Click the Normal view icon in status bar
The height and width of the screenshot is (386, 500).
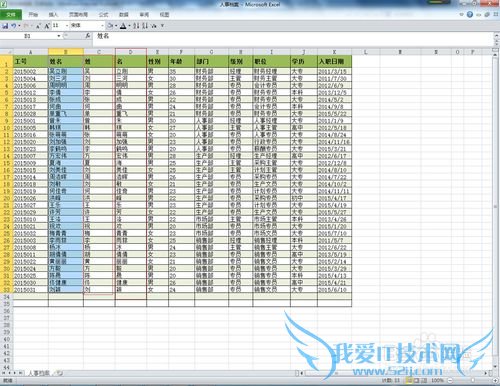click(x=409, y=380)
